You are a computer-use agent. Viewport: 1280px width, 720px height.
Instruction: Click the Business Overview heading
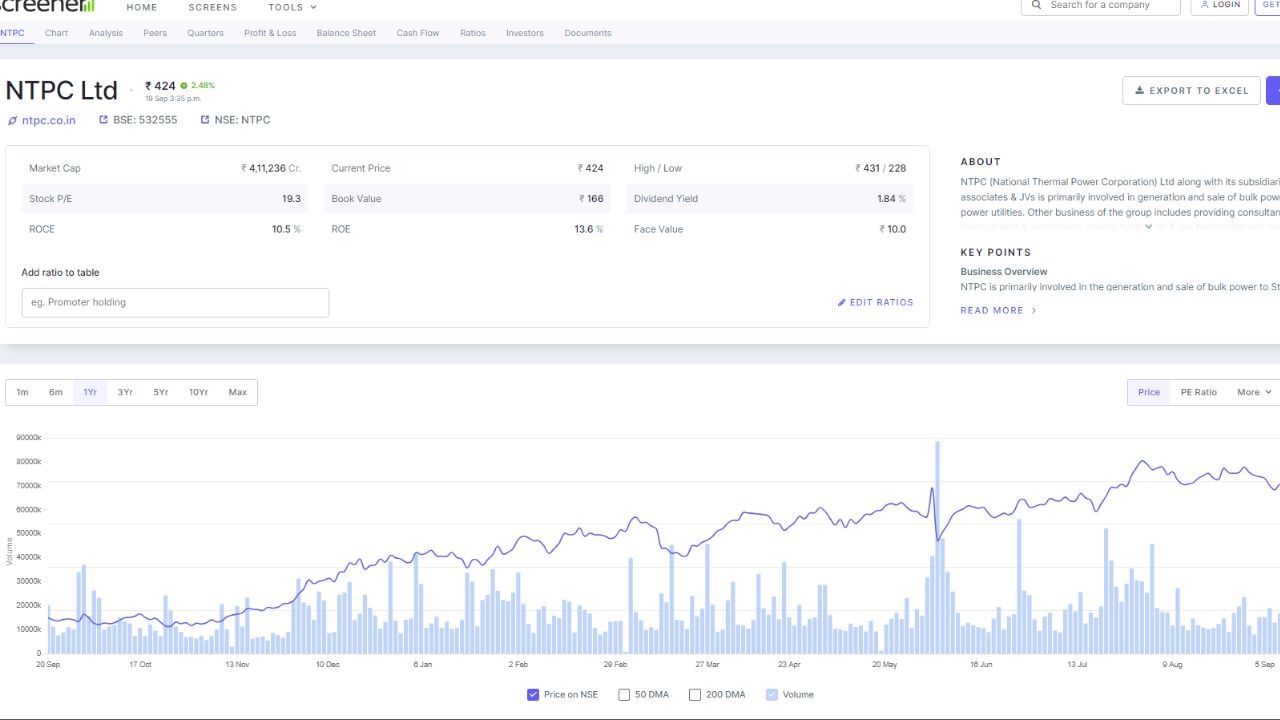tap(1004, 272)
